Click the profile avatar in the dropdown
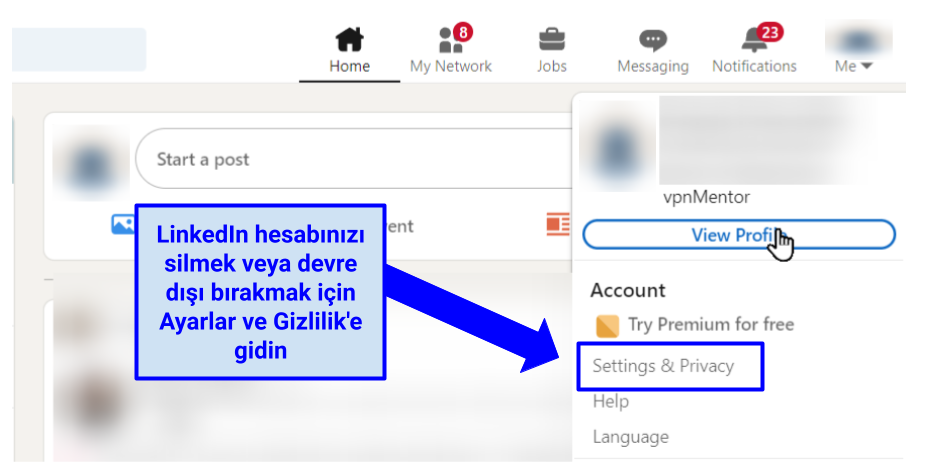 pyautogui.click(x=618, y=145)
